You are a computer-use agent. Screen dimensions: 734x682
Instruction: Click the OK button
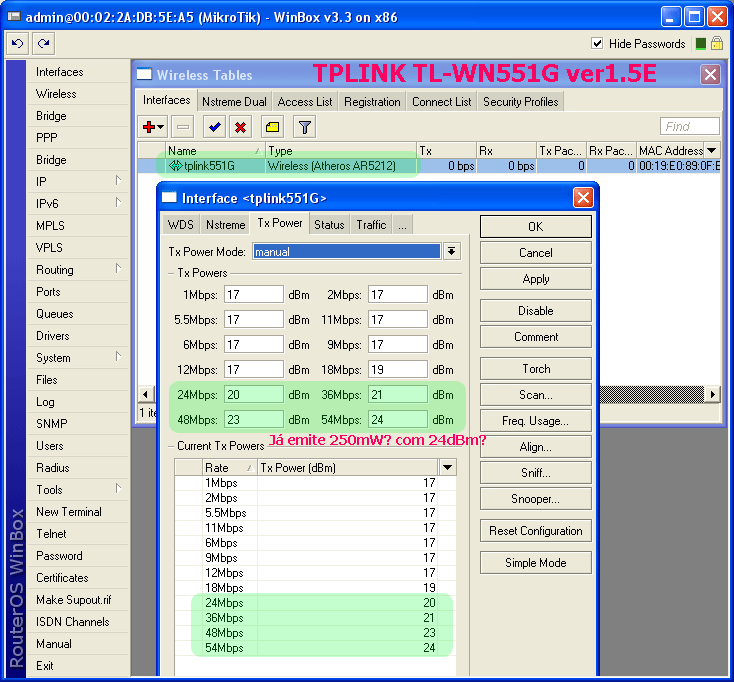tap(536, 227)
